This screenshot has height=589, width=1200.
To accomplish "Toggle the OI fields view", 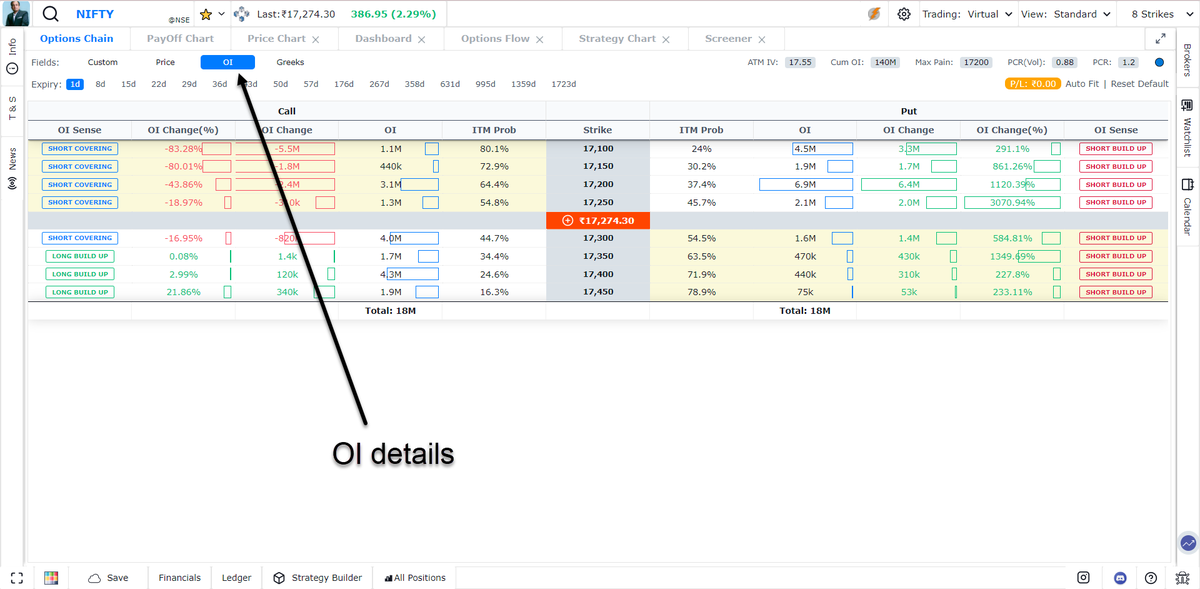I will [x=228, y=61].
